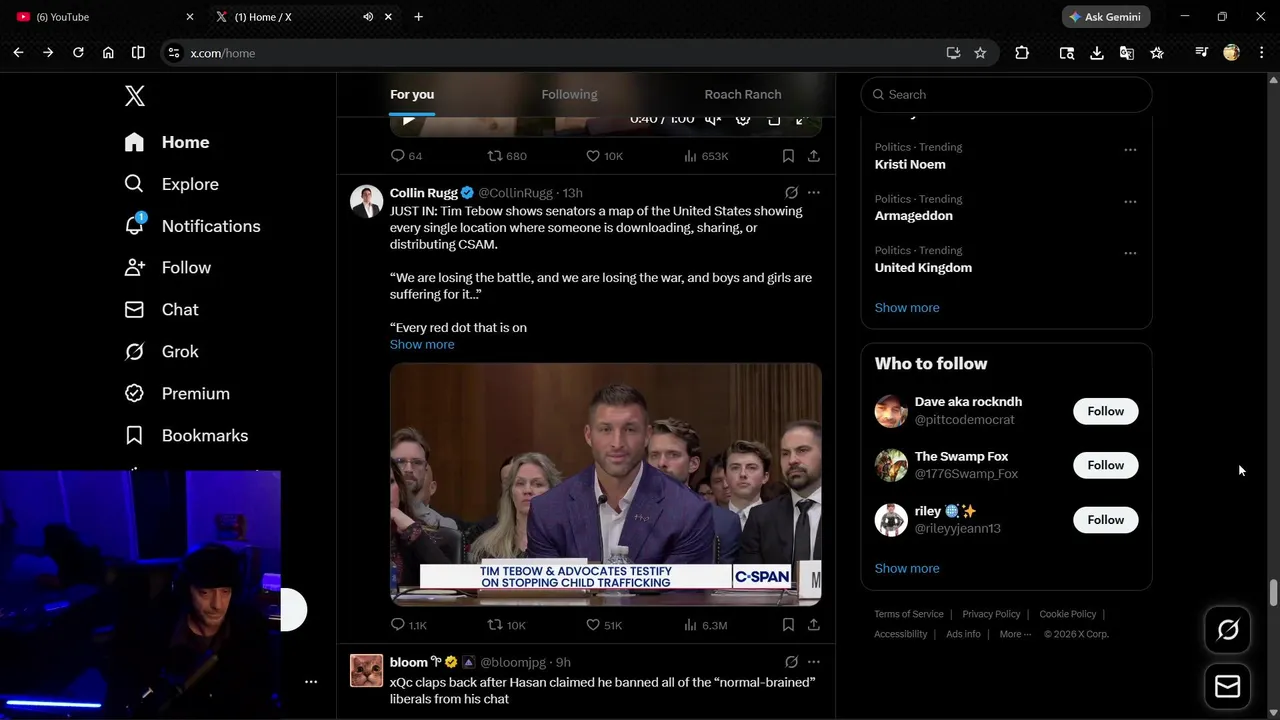Open more menu on bloom post
The width and height of the screenshot is (1280, 720).
pos(814,662)
